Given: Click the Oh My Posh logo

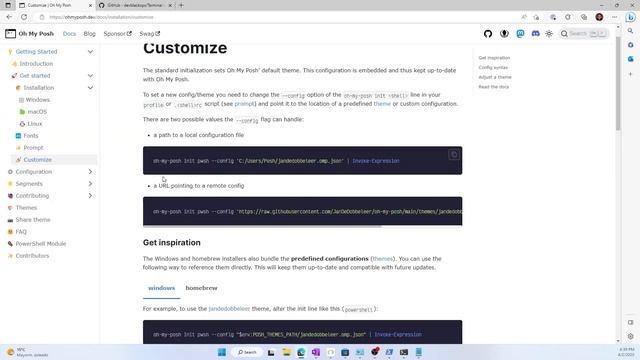Looking at the screenshot, I should click(x=29, y=34).
